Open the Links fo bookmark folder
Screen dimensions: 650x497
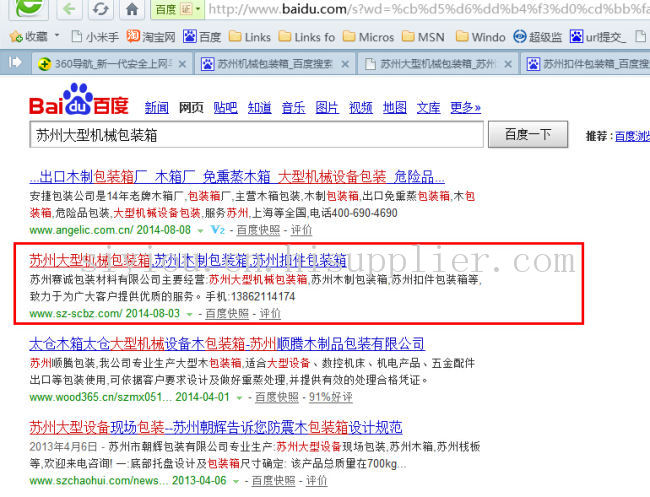[x=307, y=37]
